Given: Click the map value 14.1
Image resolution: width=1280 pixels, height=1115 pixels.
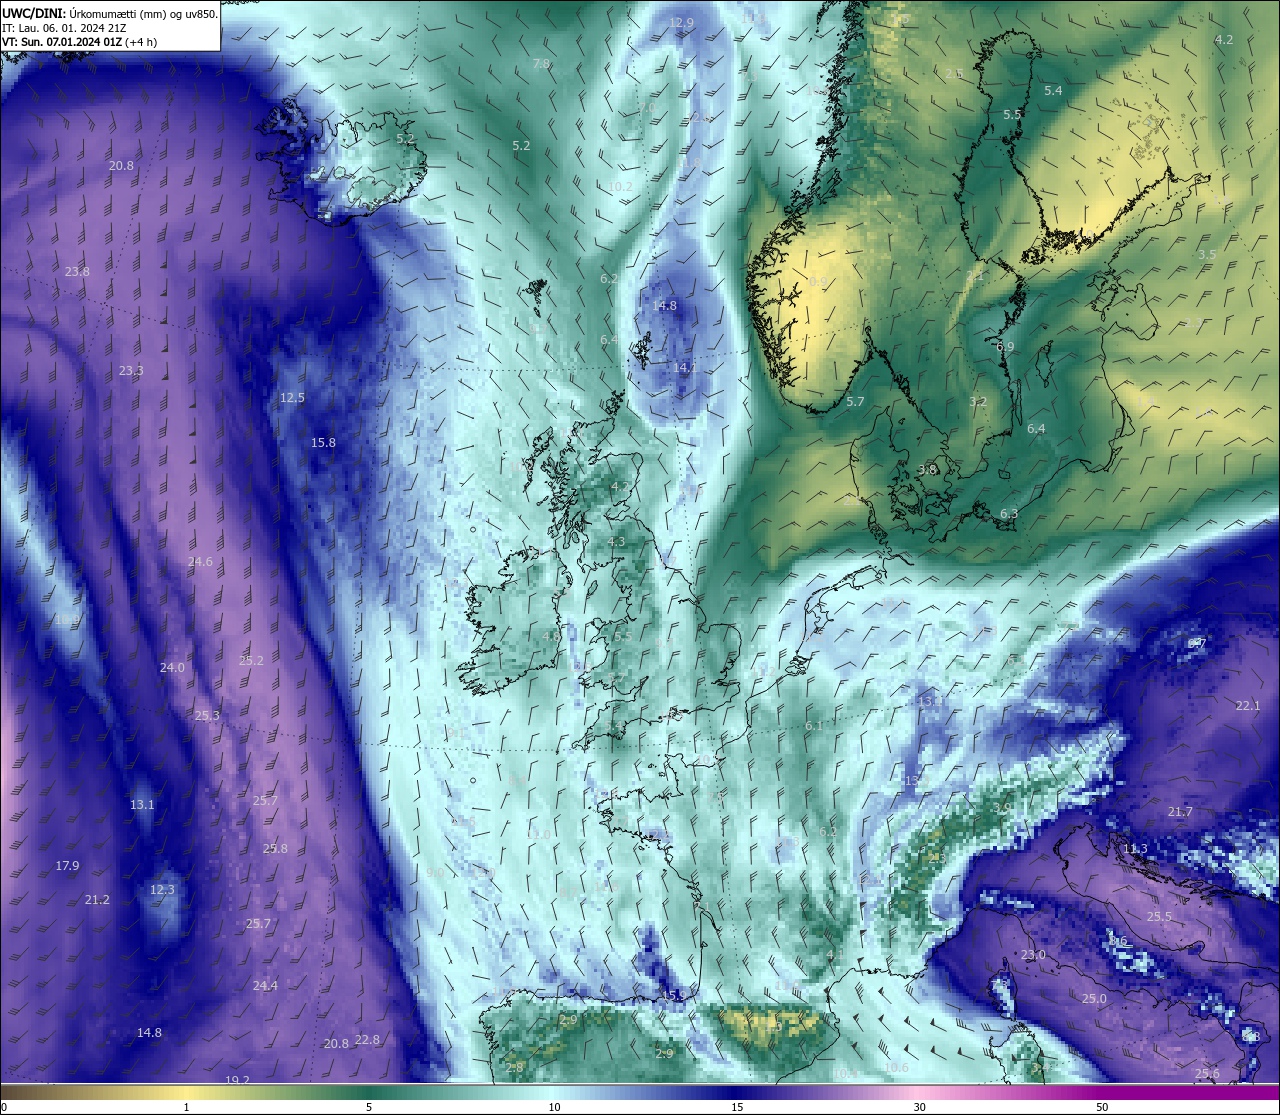Looking at the screenshot, I should [x=685, y=368].
